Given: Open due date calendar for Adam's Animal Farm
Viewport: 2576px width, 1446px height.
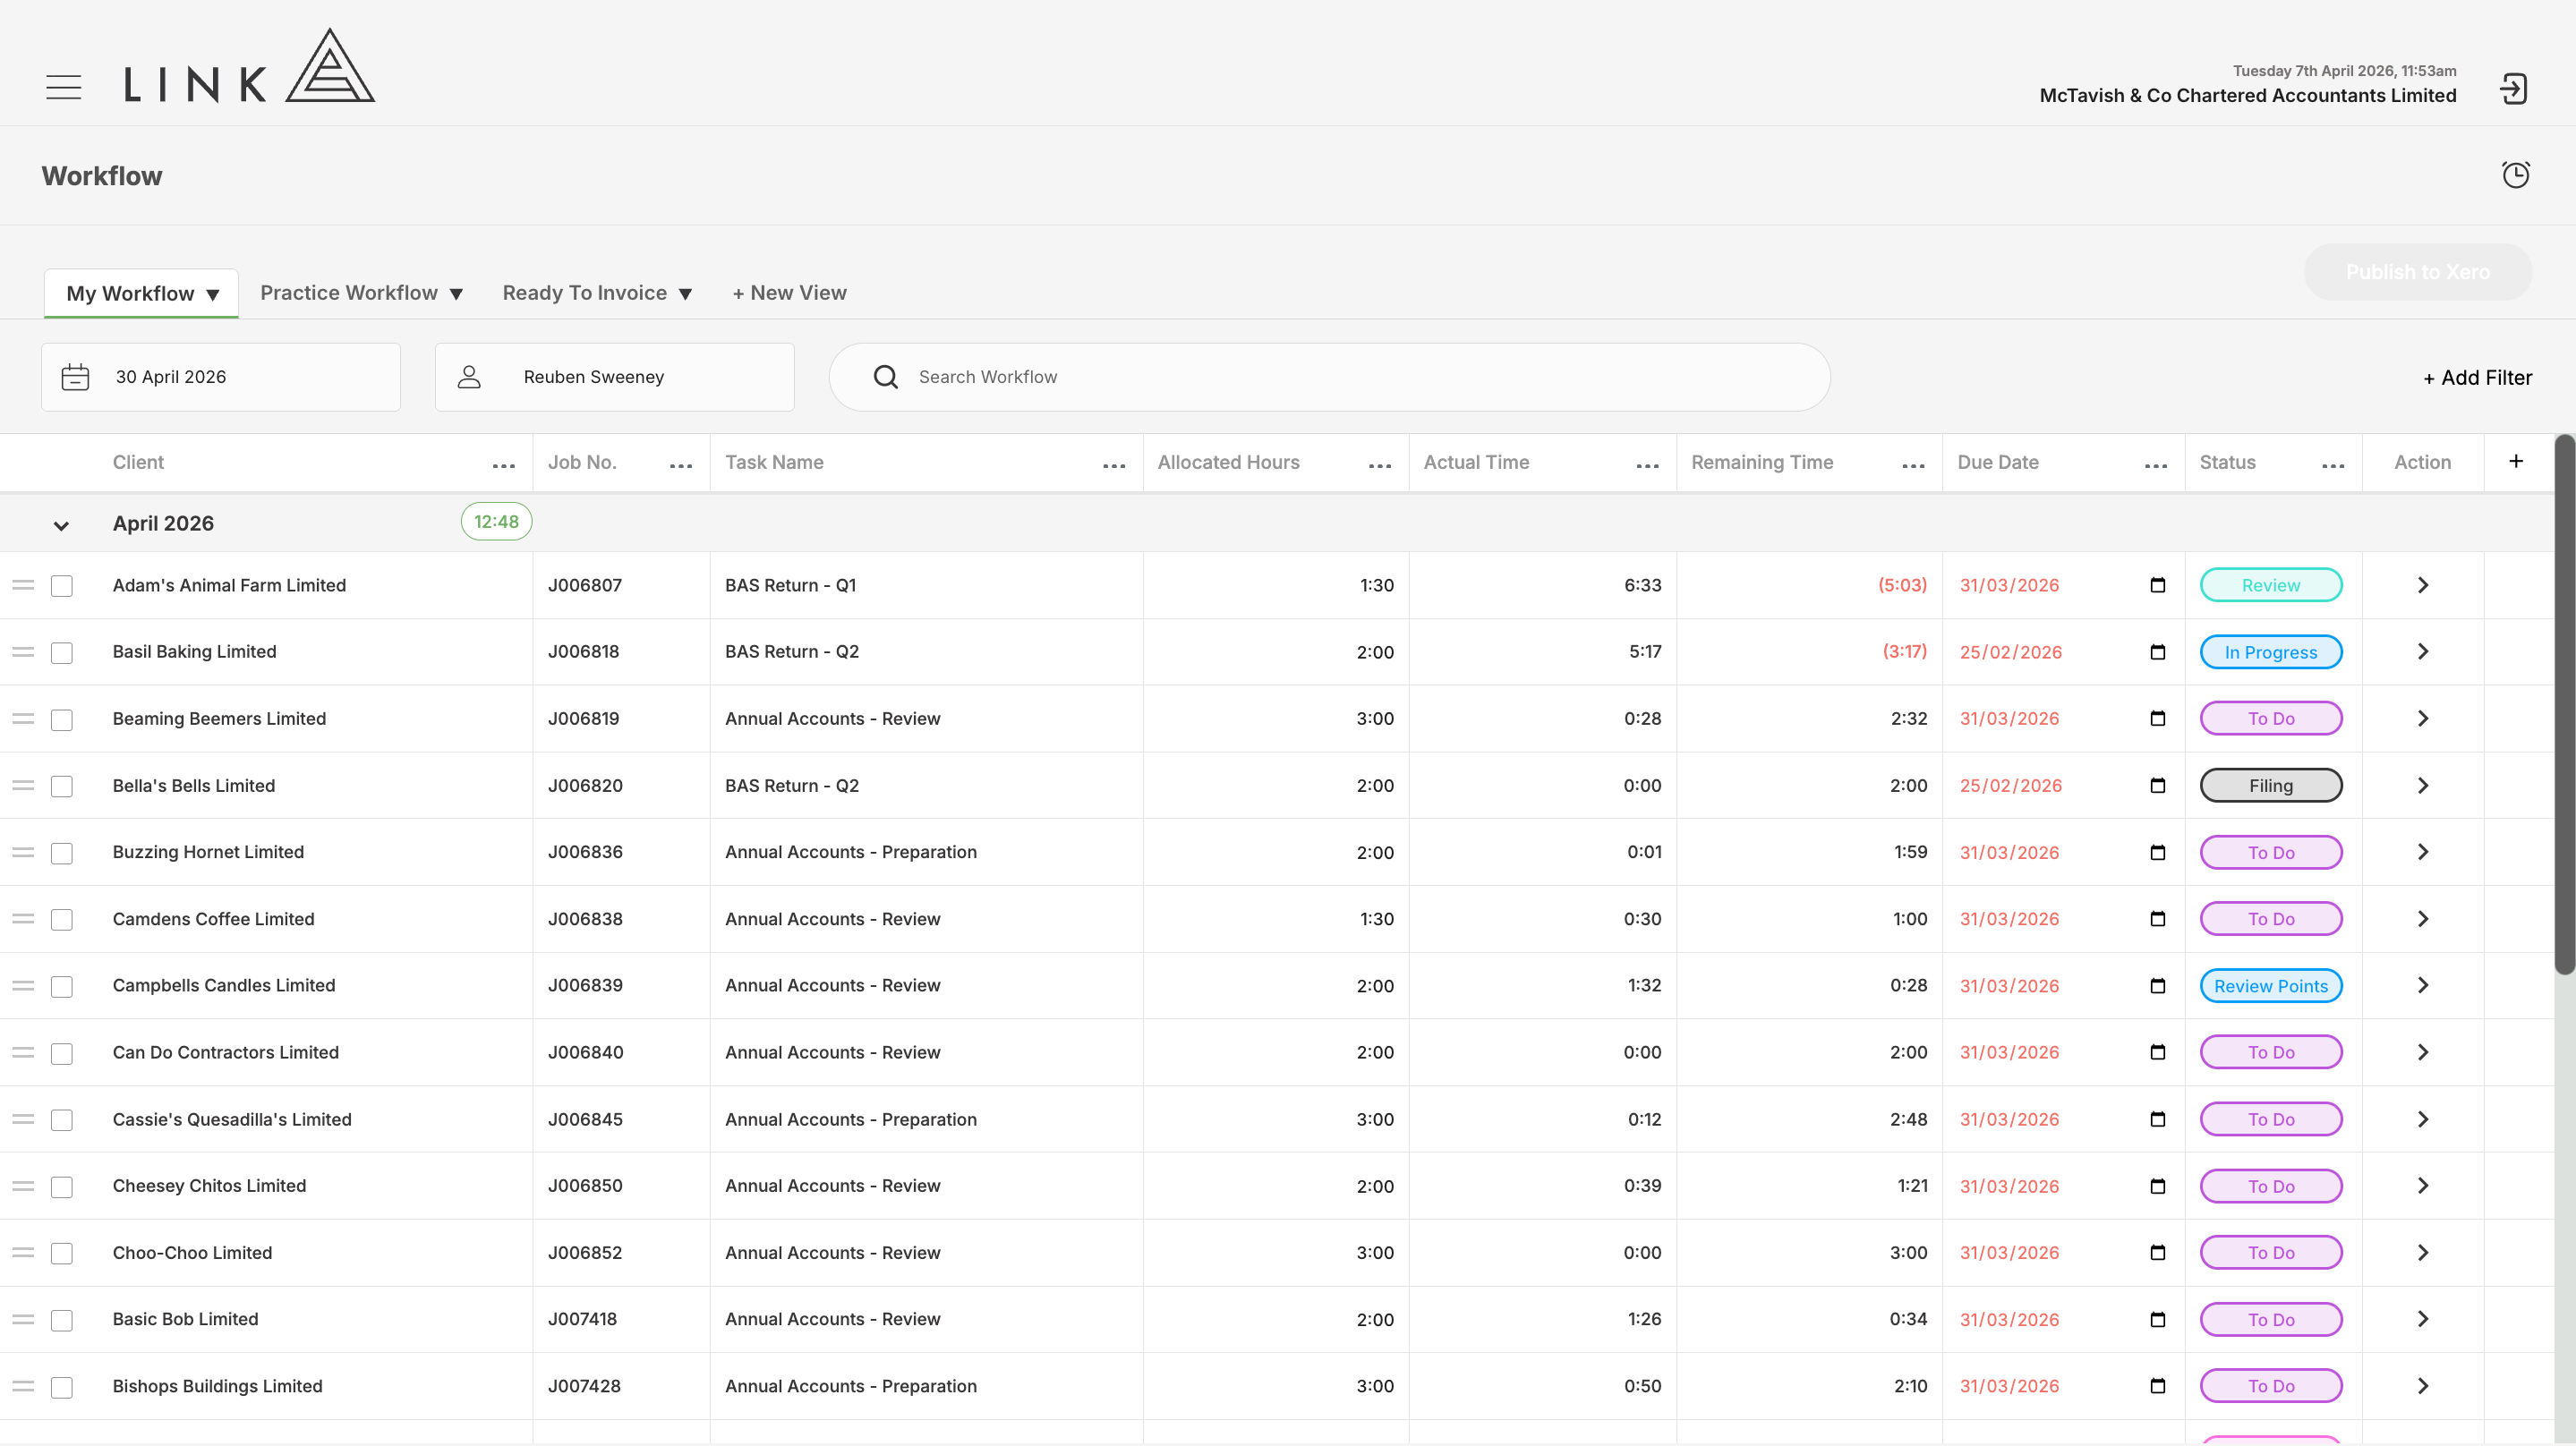Looking at the screenshot, I should [x=2157, y=585].
